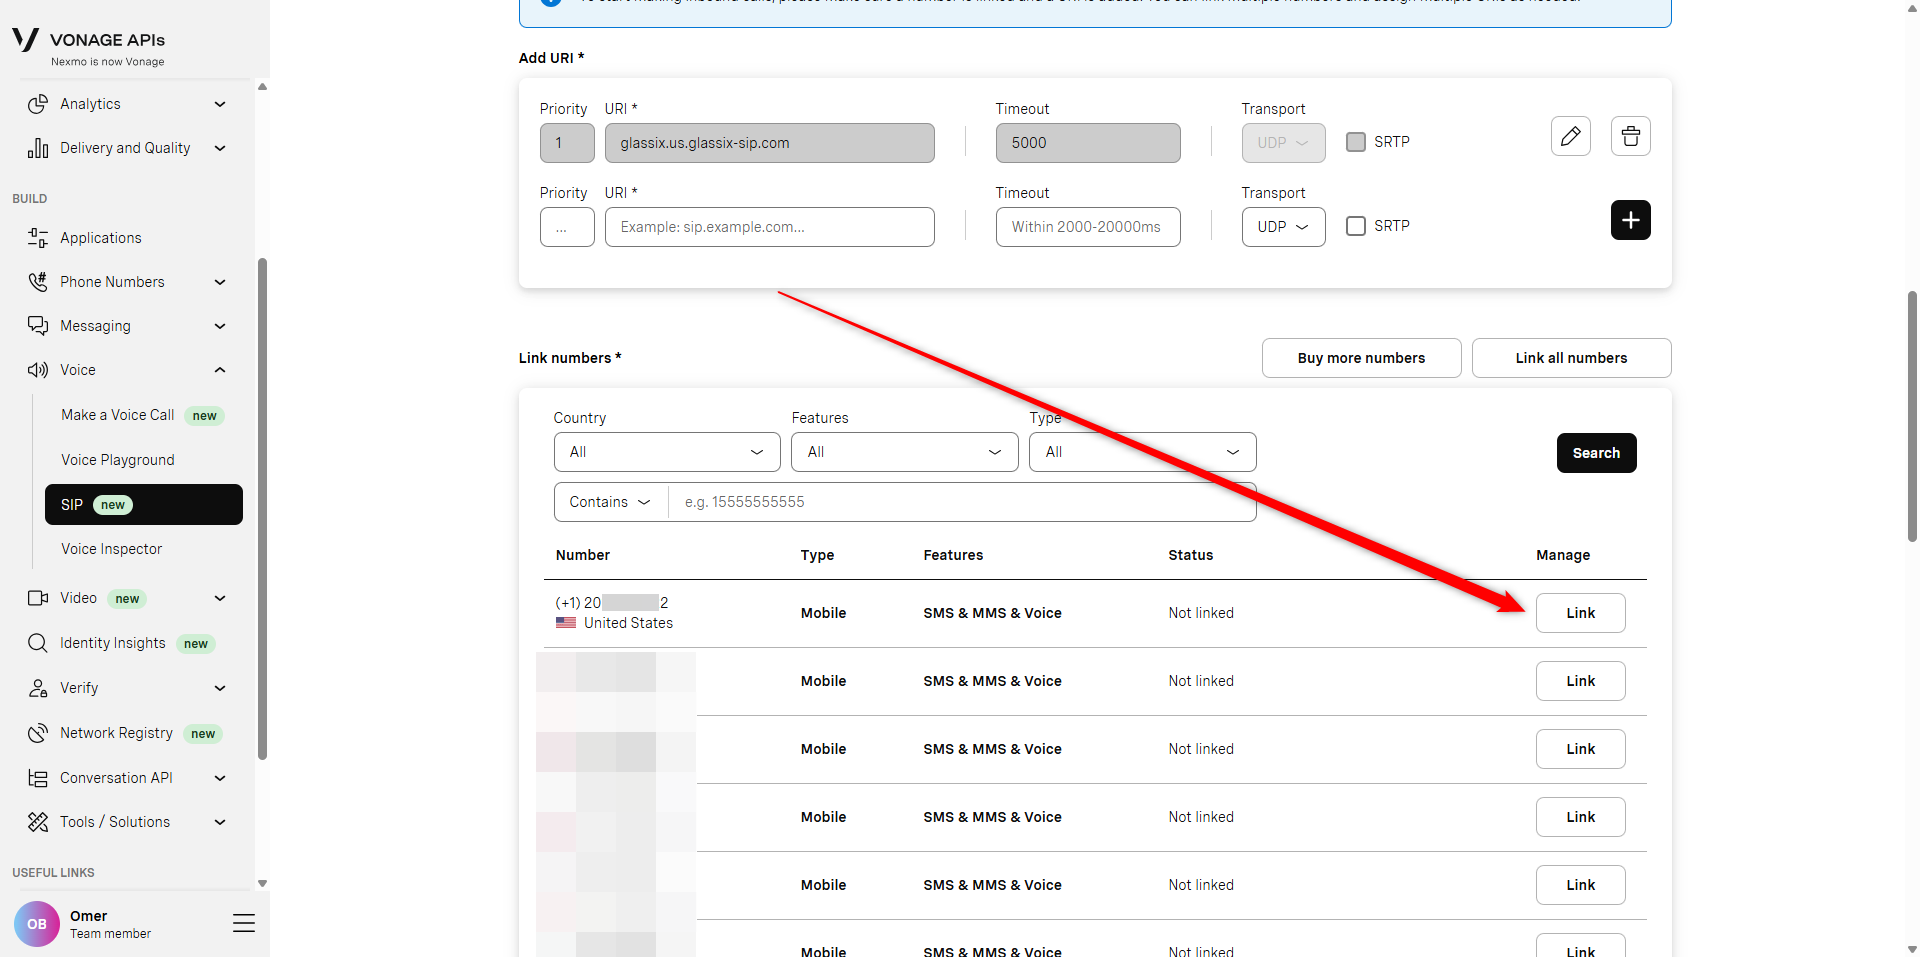Click the Video camera icon
The image size is (1920, 957).
[38, 598]
